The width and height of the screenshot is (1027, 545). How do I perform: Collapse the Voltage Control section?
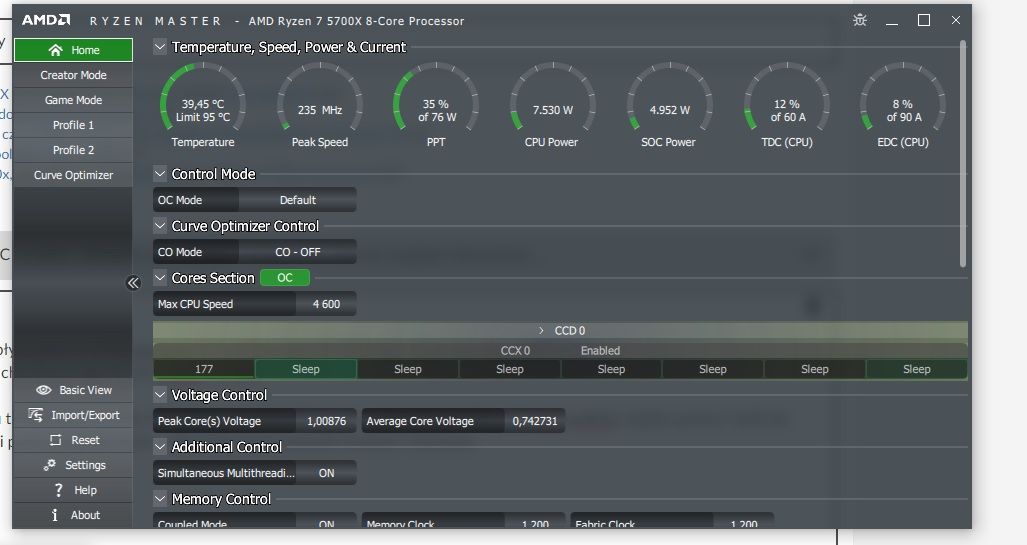tap(159, 395)
